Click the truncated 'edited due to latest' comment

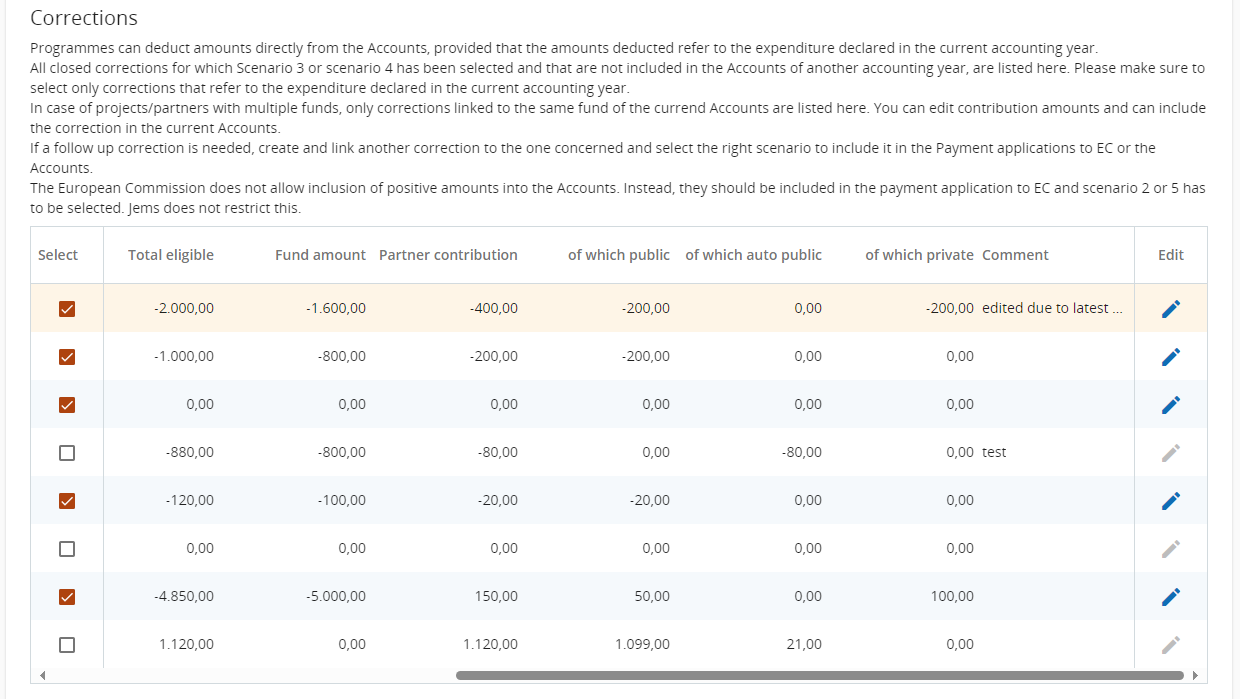pos(1052,308)
